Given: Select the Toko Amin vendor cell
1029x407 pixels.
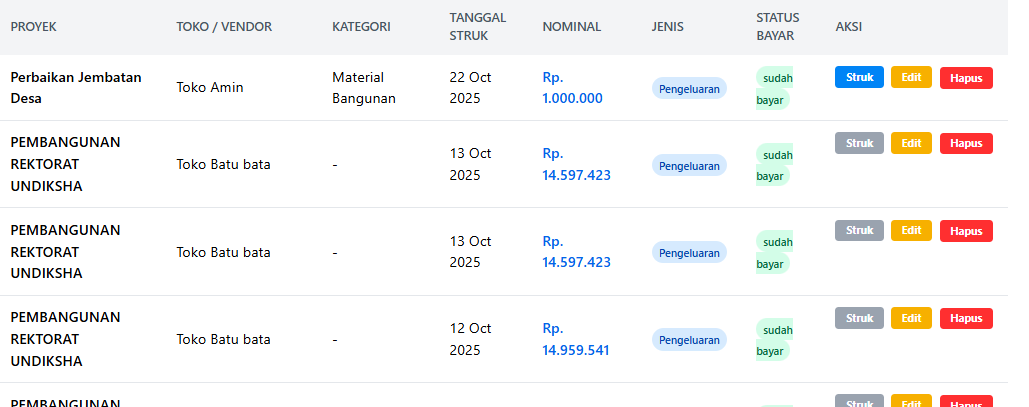Looking at the screenshot, I should click(210, 87).
